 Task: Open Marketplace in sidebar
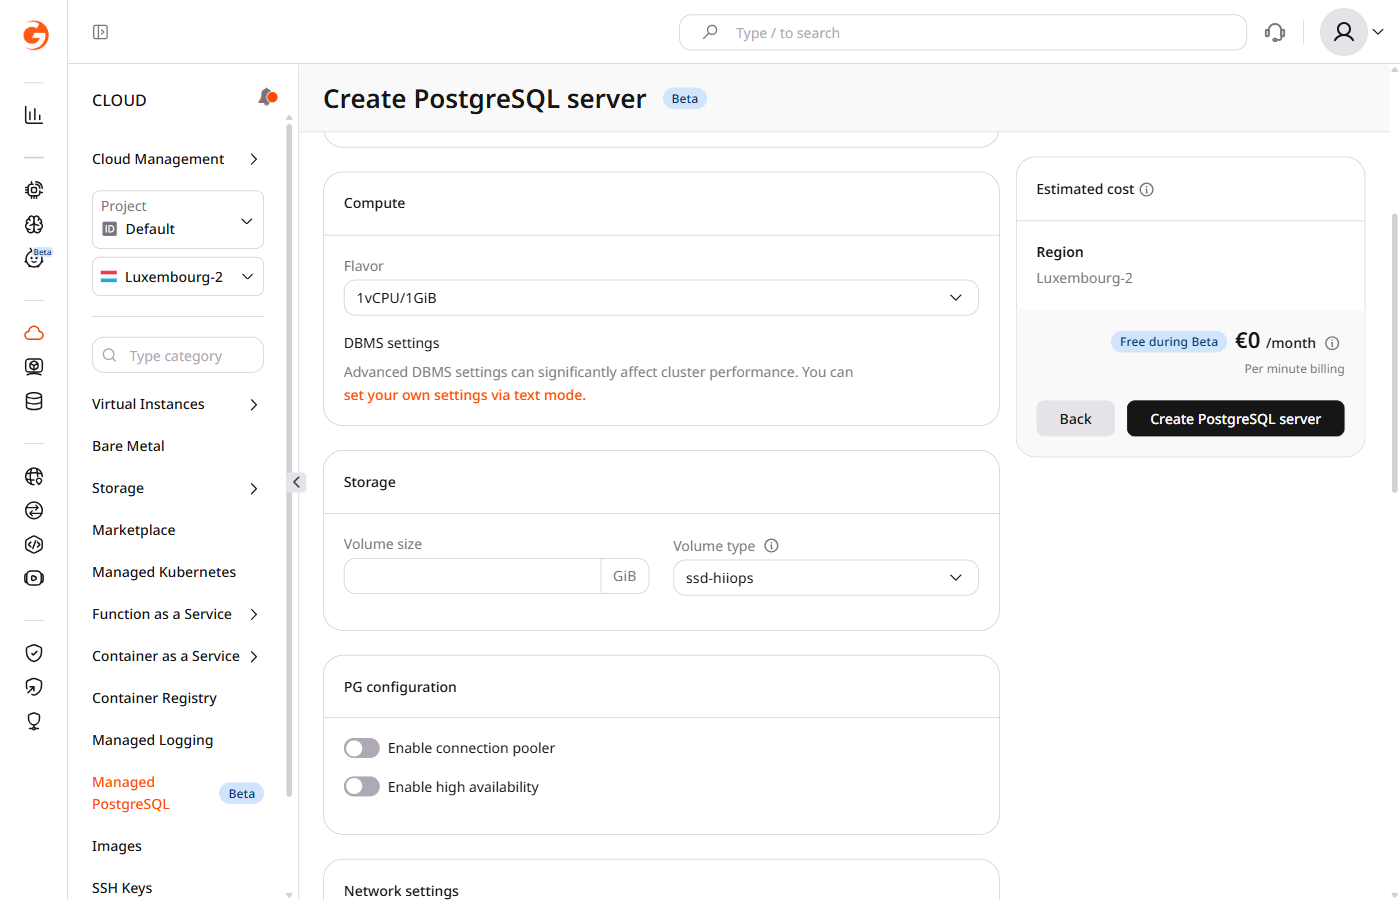[x=134, y=530]
